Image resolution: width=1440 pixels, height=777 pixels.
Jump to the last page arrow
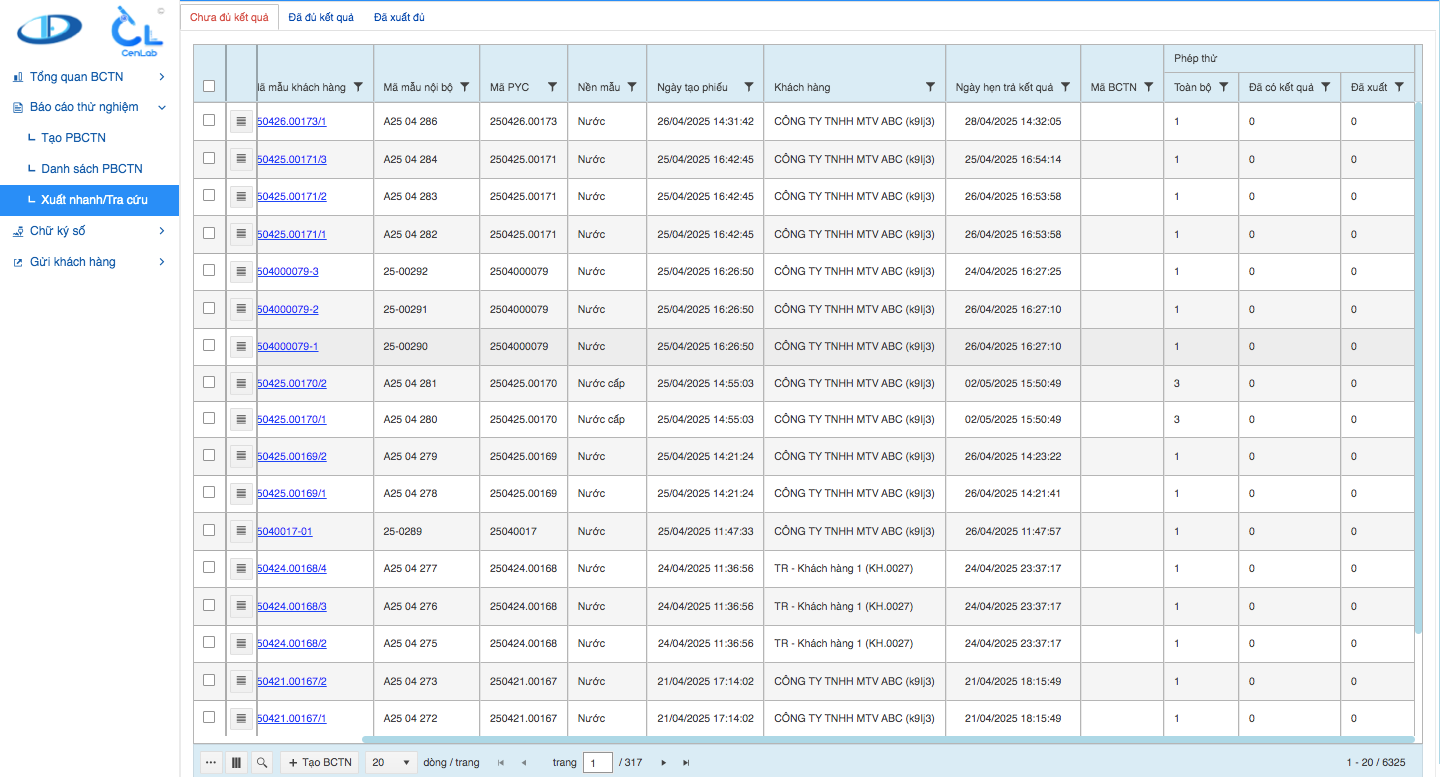click(686, 763)
